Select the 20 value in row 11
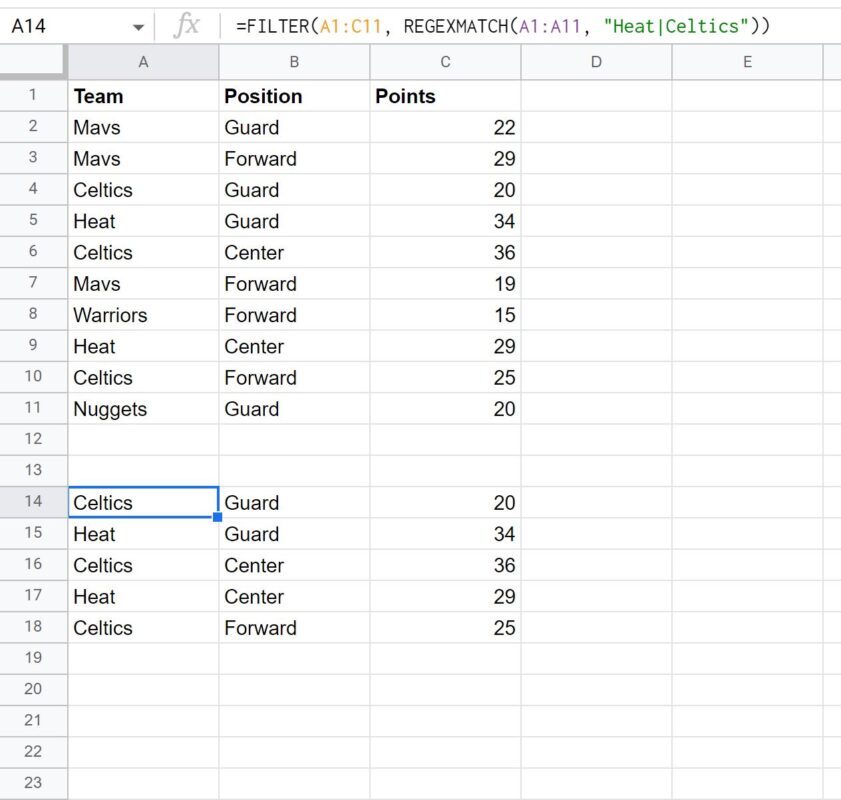Viewport: 841px width, 800px height. point(445,409)
